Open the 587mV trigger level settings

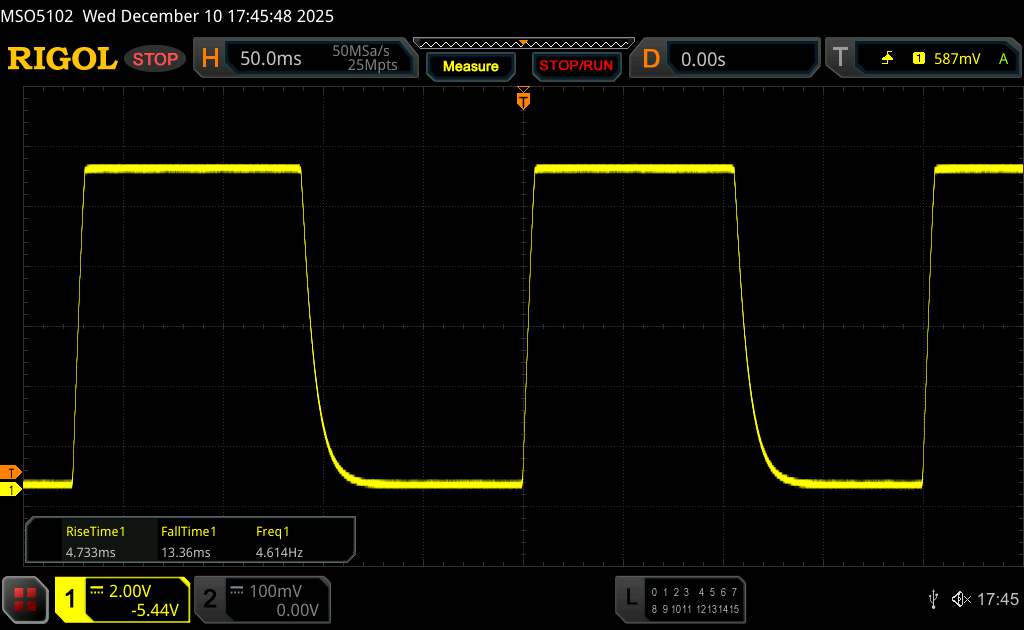point(957,59)
